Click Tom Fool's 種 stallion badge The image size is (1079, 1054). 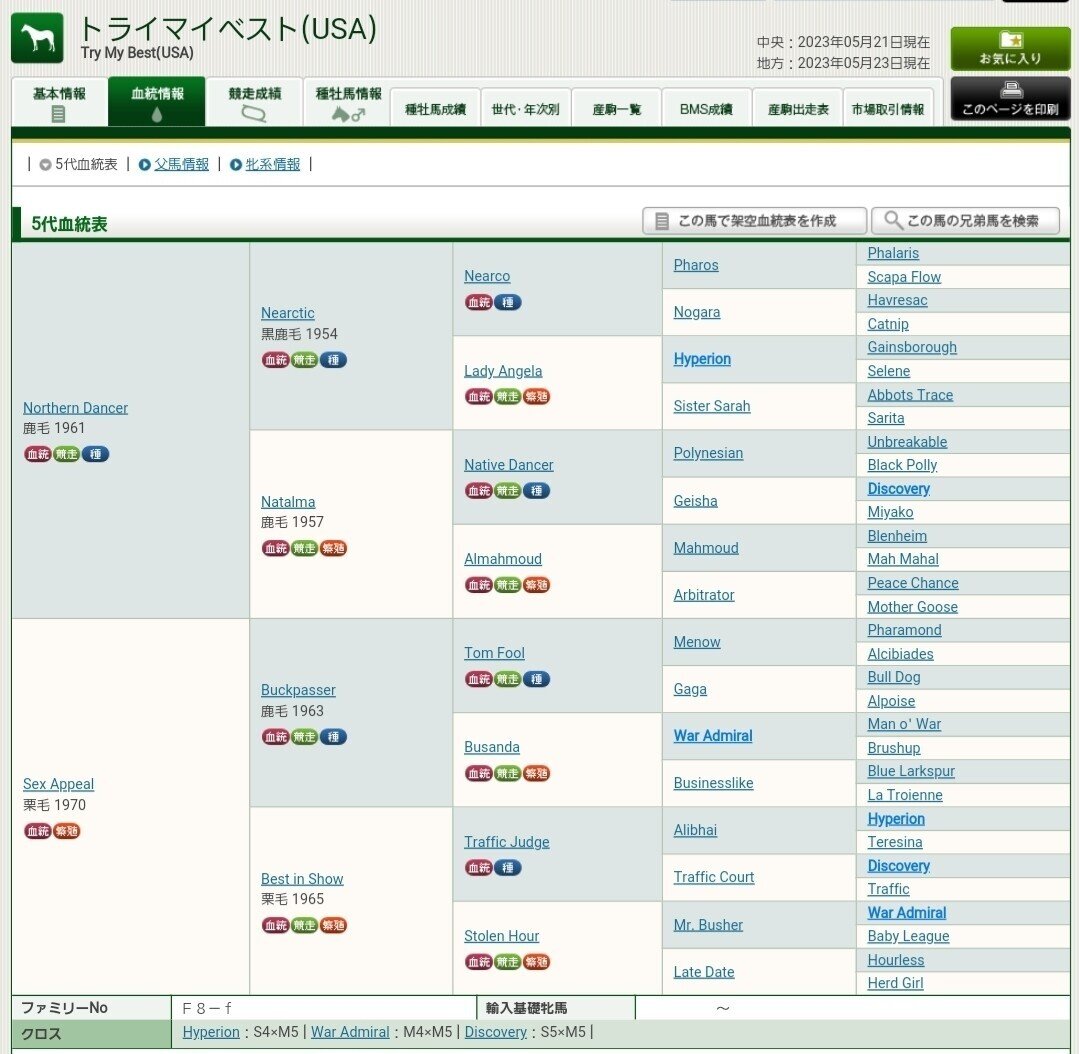pos(536,679)
